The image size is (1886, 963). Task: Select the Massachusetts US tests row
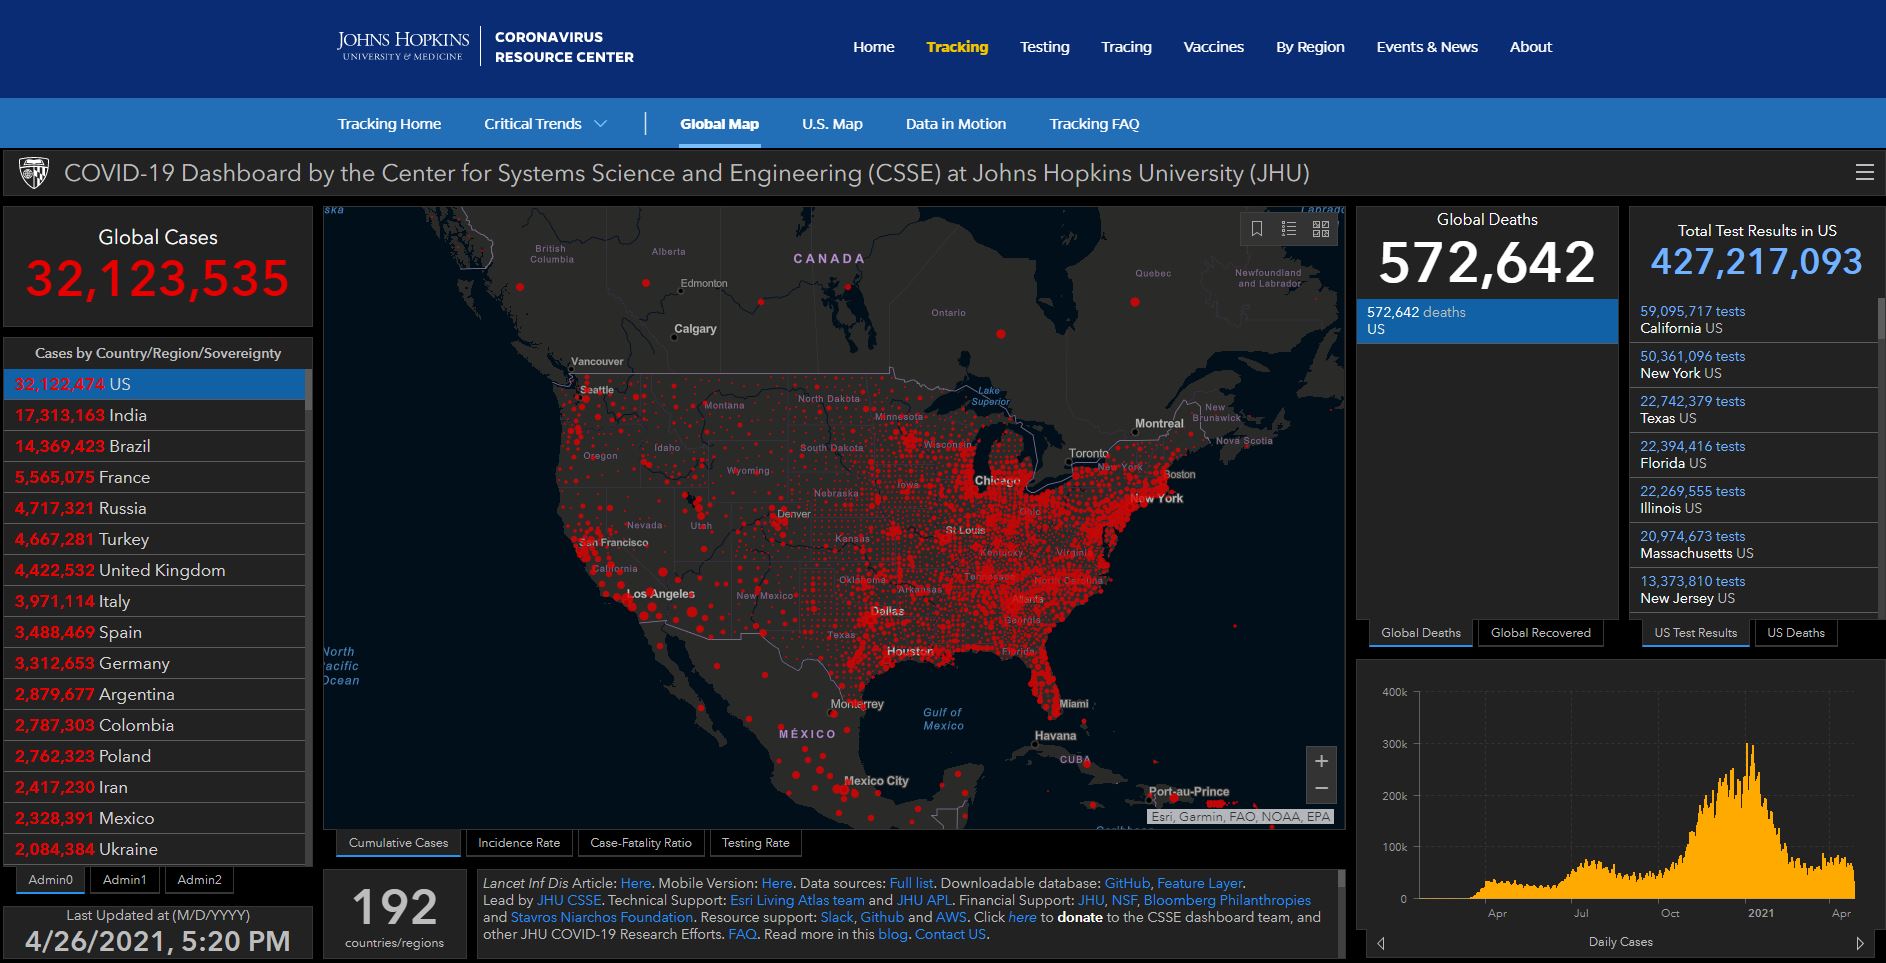click(1753, 545)
